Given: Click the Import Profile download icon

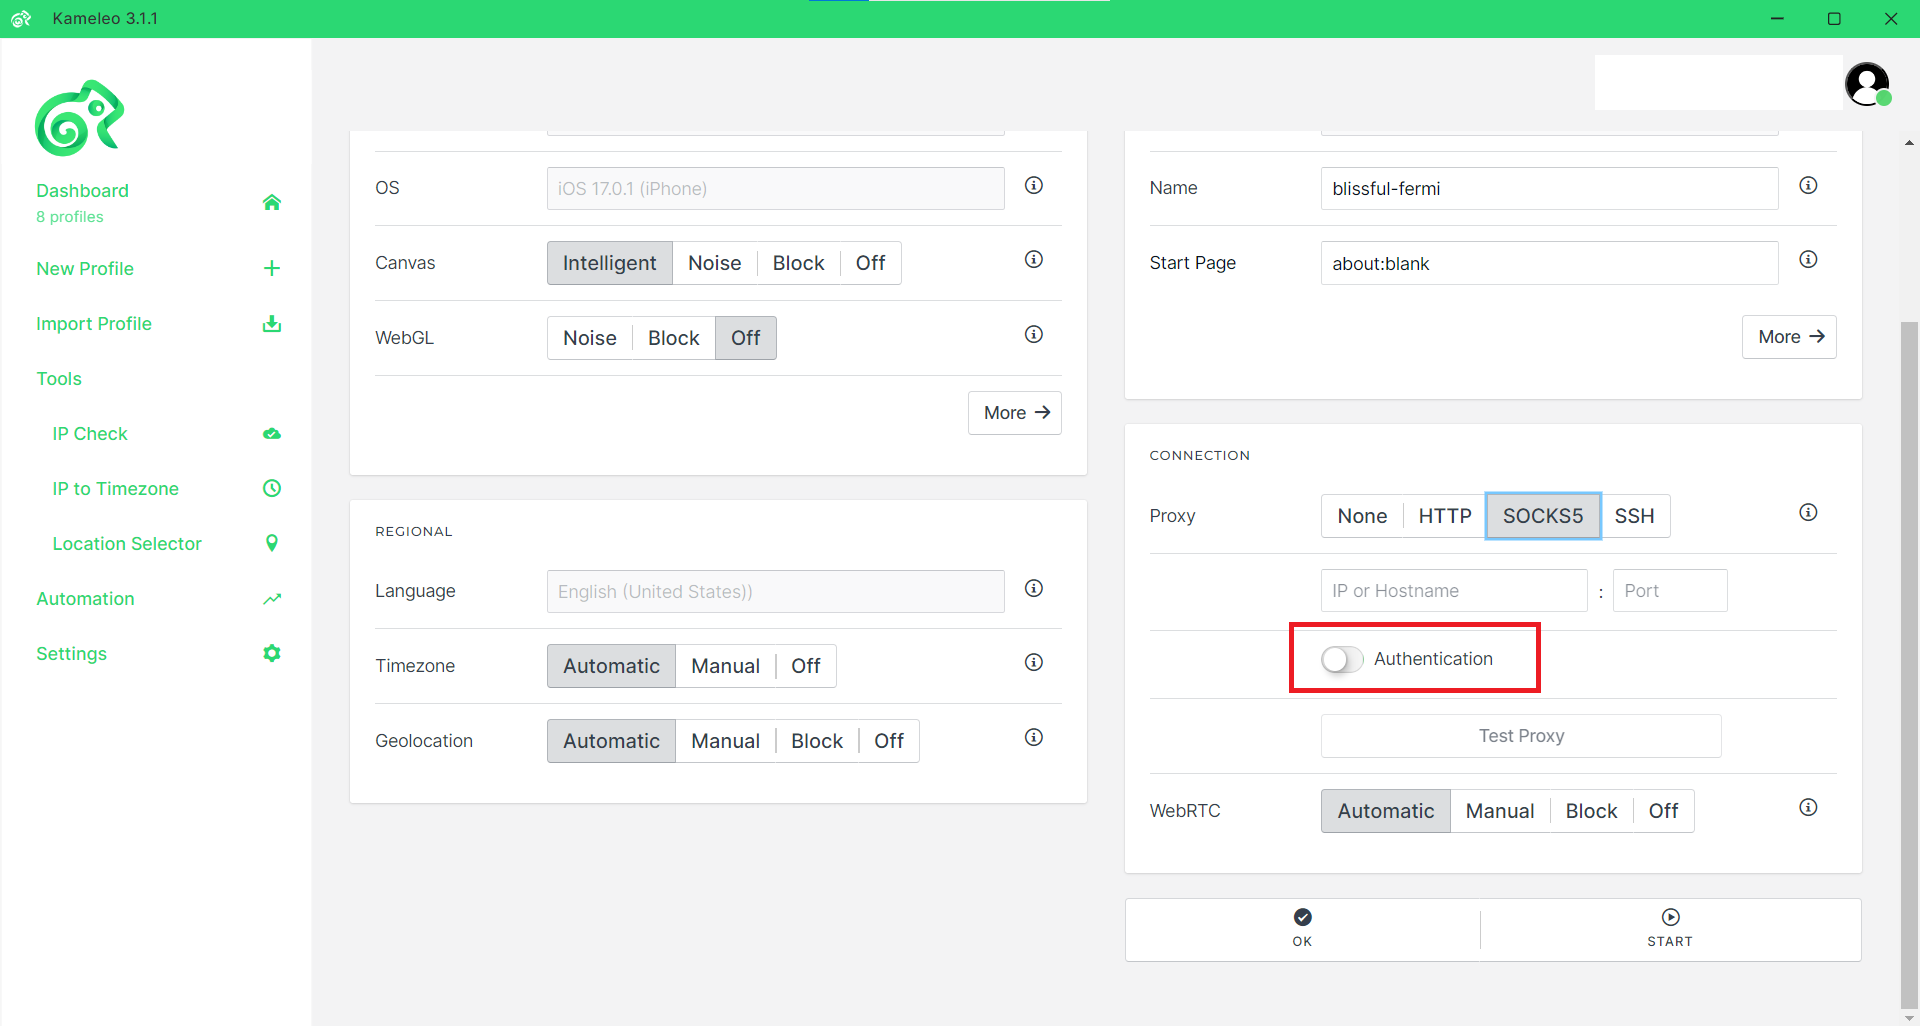Looking at the screenshot, I should pos(271,323).
